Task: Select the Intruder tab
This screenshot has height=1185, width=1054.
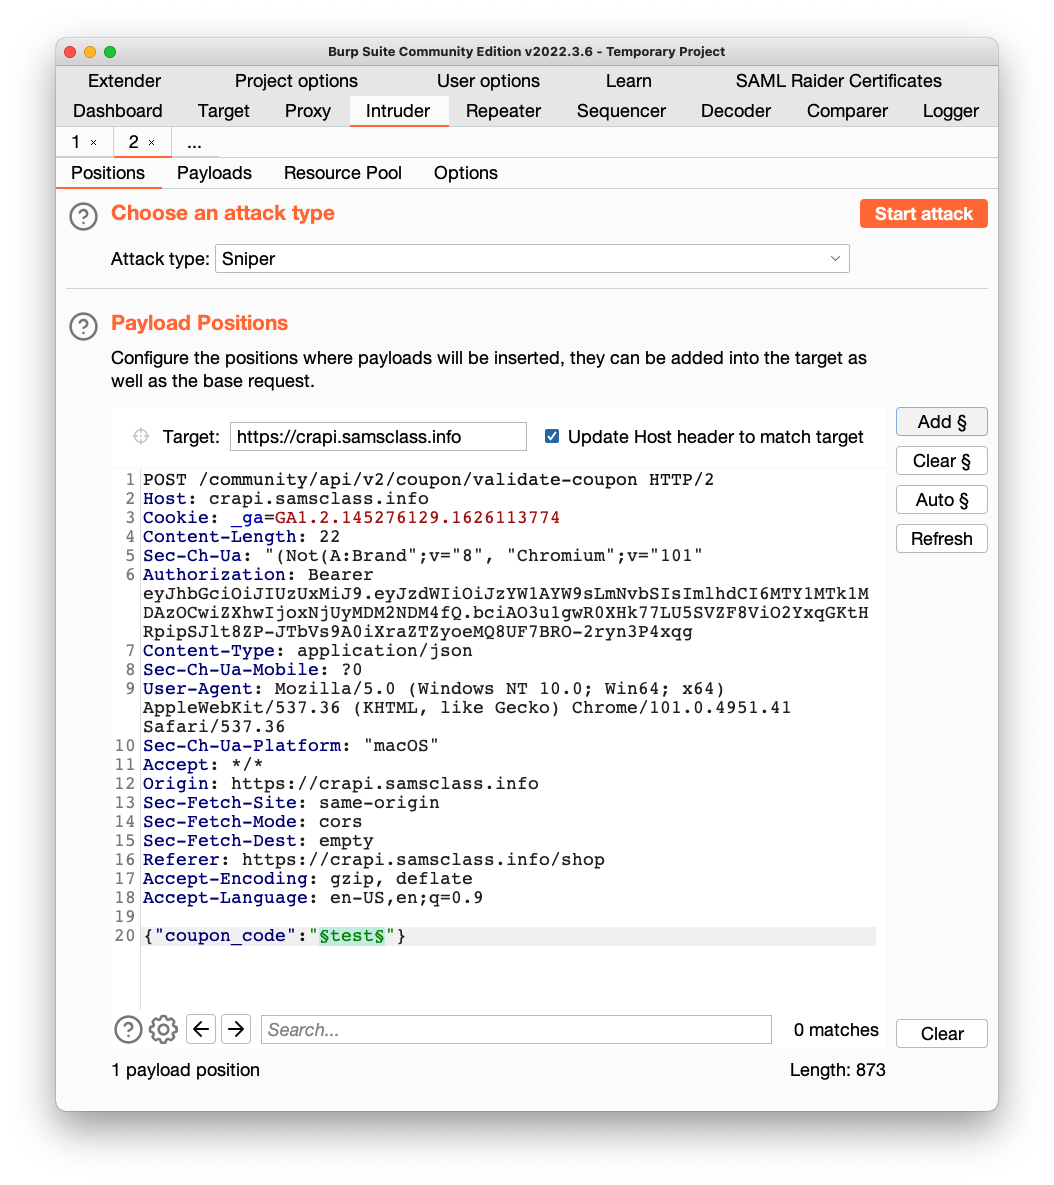Action: pyautogui.click(x=398, y=111)
